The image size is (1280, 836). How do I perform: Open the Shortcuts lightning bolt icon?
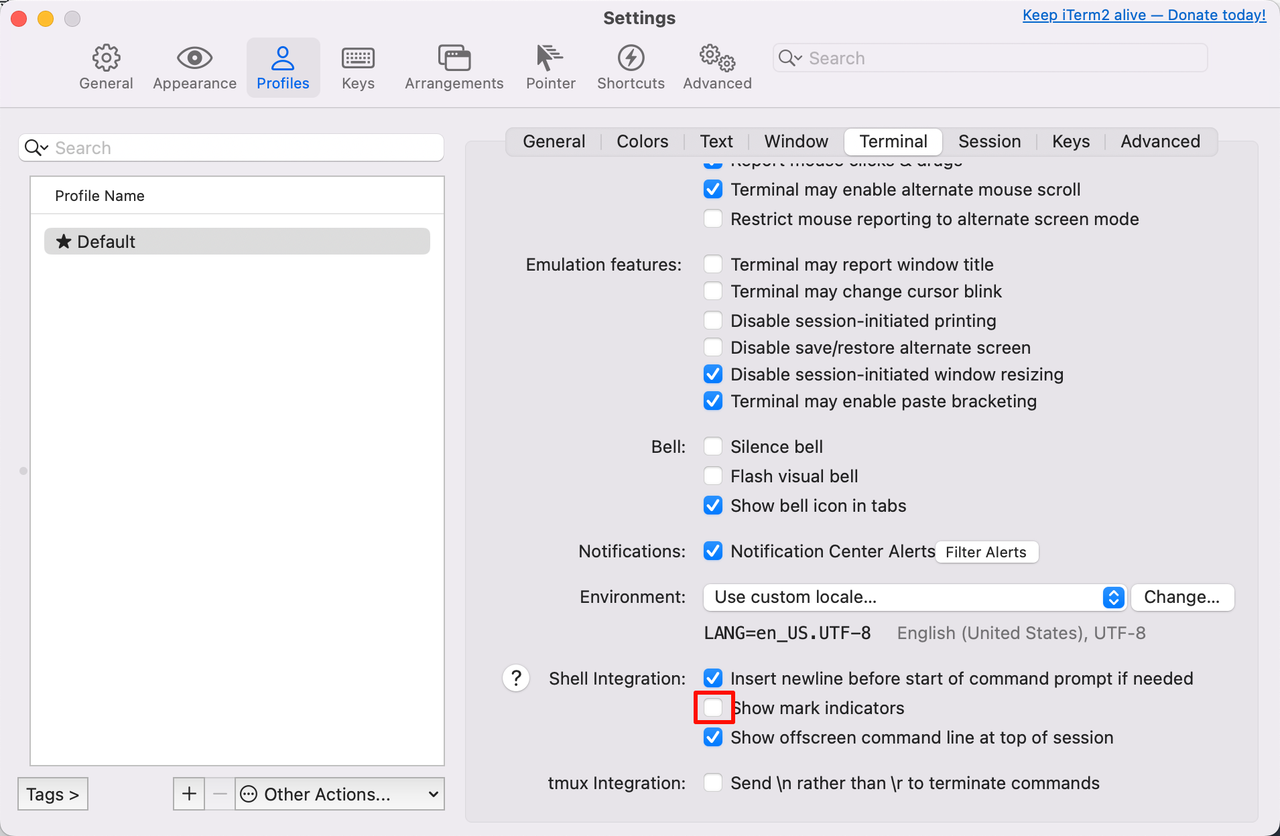tap(630, 58)
